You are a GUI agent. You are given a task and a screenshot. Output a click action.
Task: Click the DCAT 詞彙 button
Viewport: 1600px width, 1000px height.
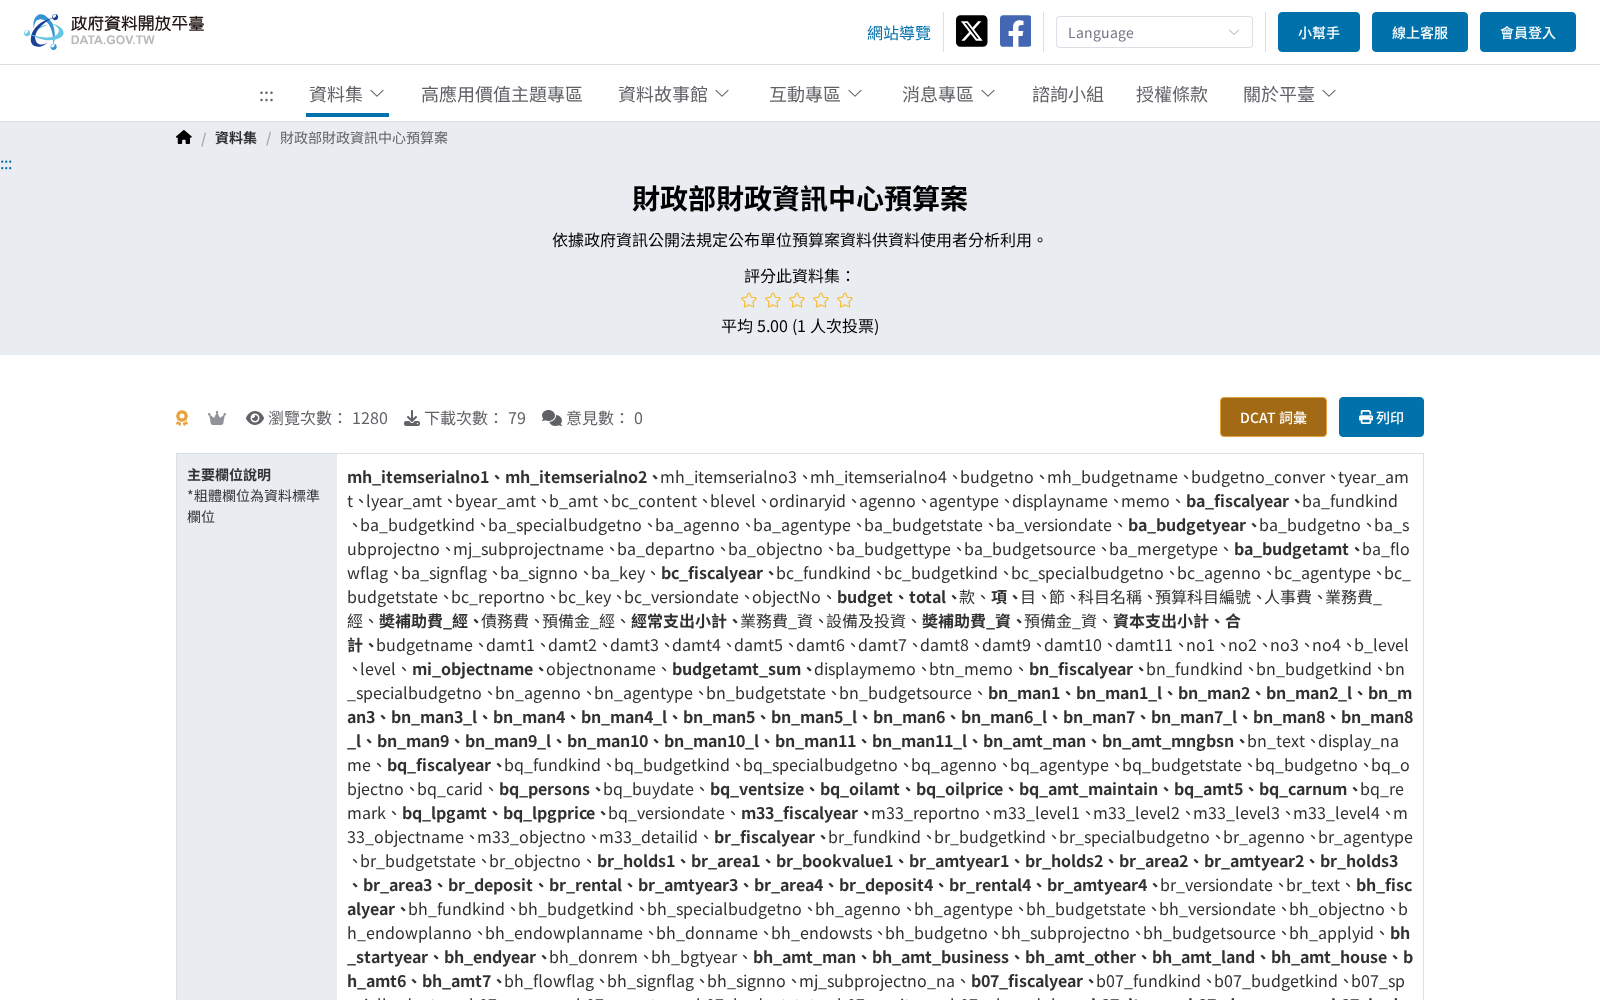click(1273, 417)
